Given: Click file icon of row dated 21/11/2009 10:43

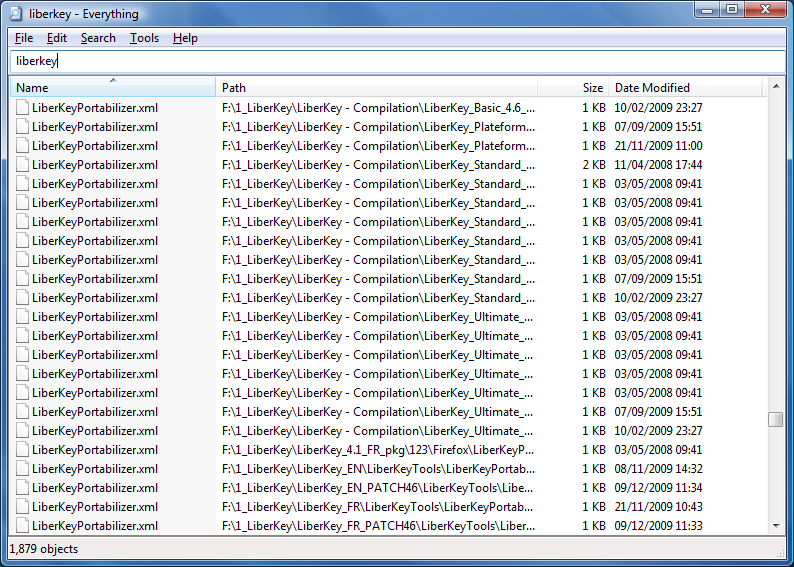Looking at the screenshot, I should 22,506.
